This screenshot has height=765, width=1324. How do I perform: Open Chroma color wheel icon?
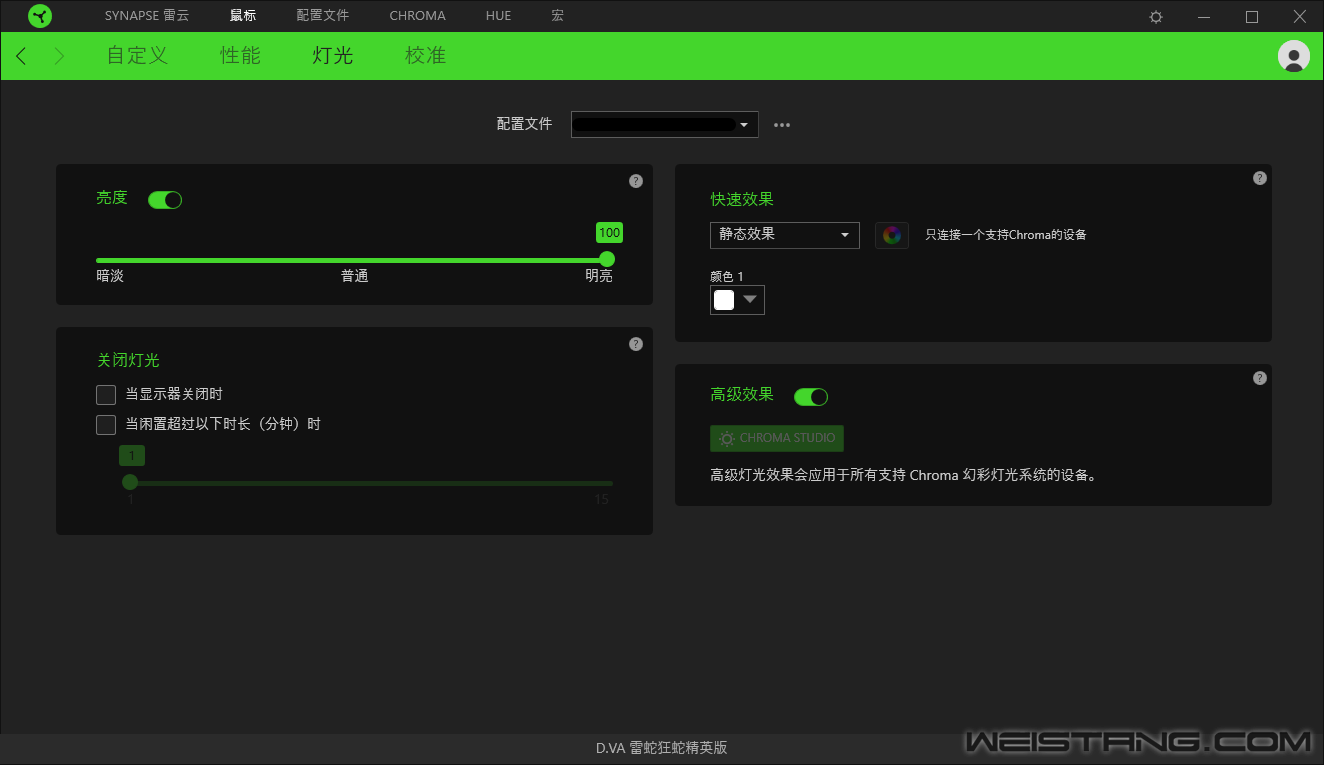pos(892,235)
